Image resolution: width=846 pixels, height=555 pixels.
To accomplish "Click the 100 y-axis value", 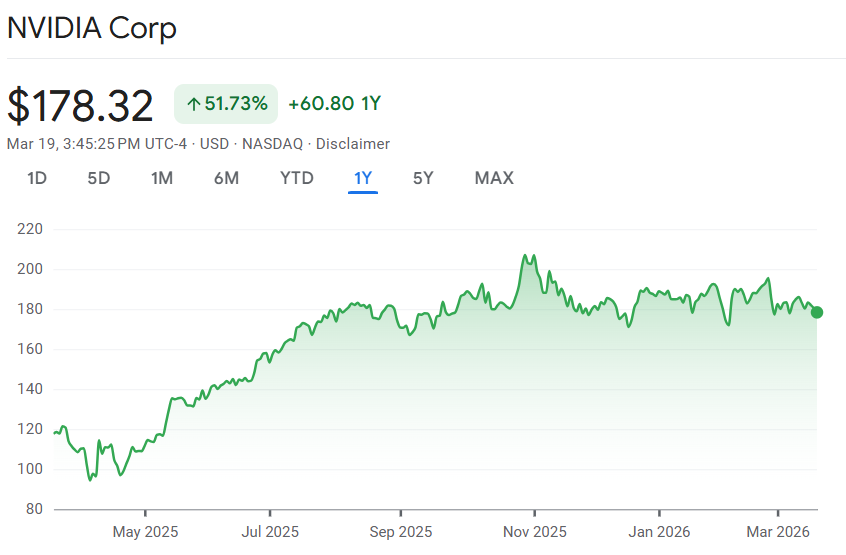I will pyautogui.click(x=30, y=469).
